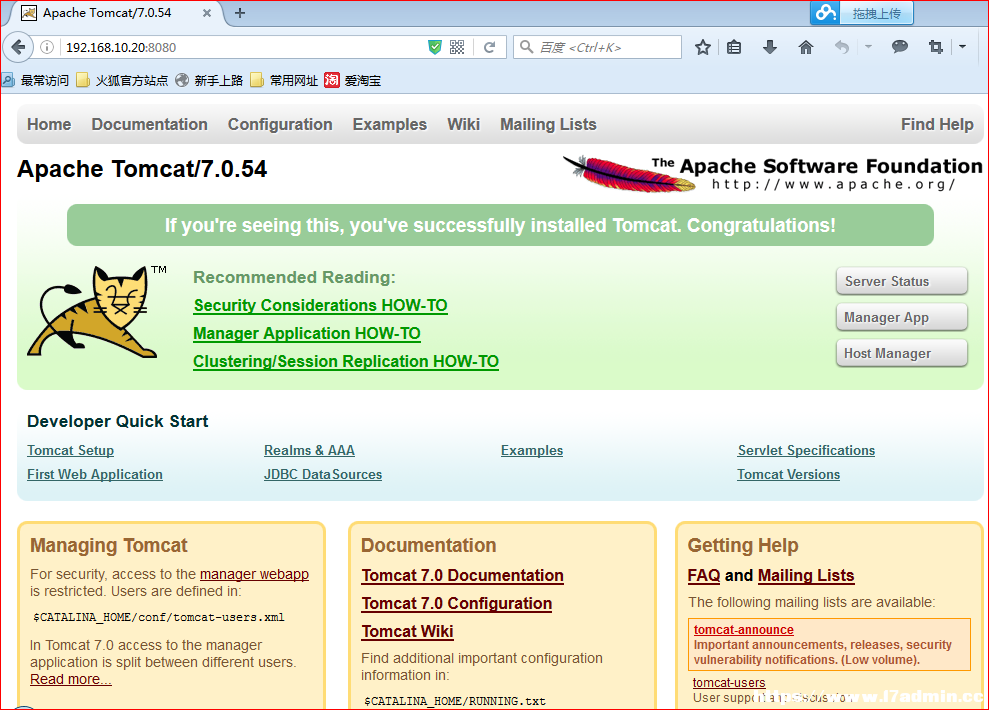Open the Home navigation item
The image size is (989, 710).
[49, 124]
